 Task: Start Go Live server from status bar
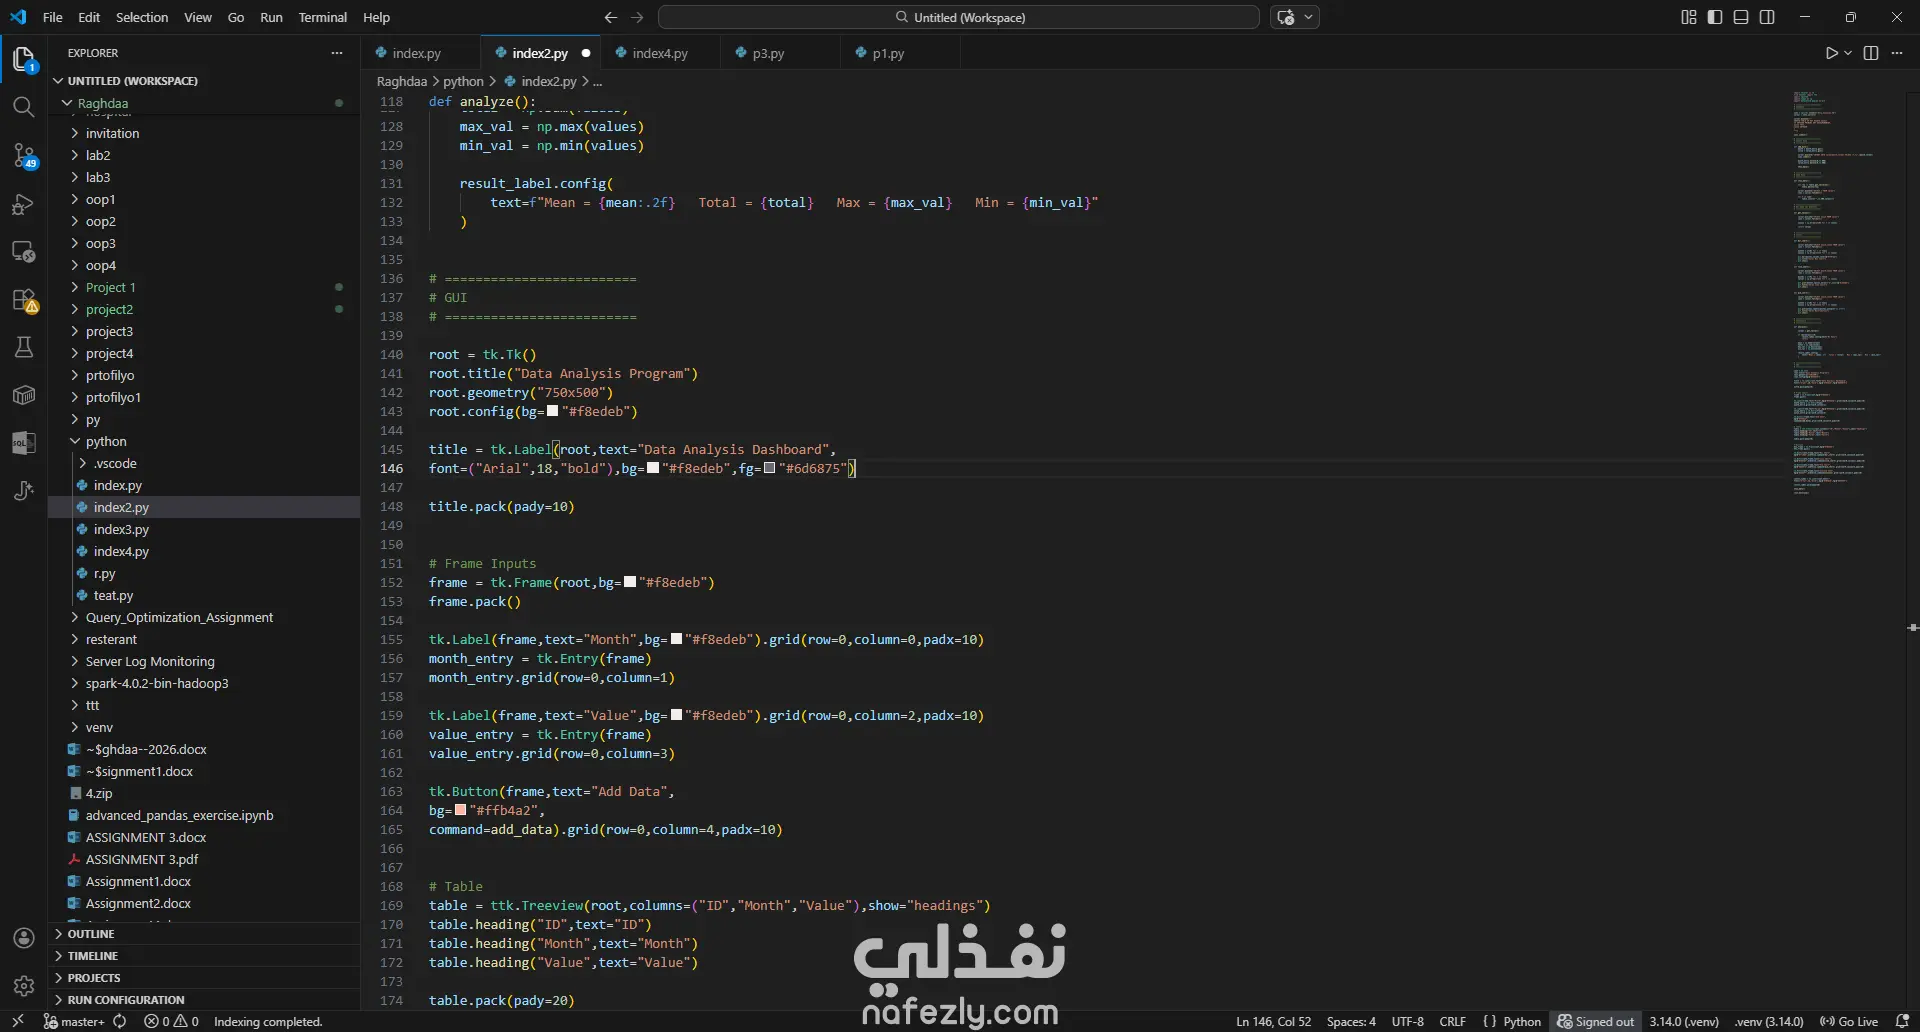1849,1021
